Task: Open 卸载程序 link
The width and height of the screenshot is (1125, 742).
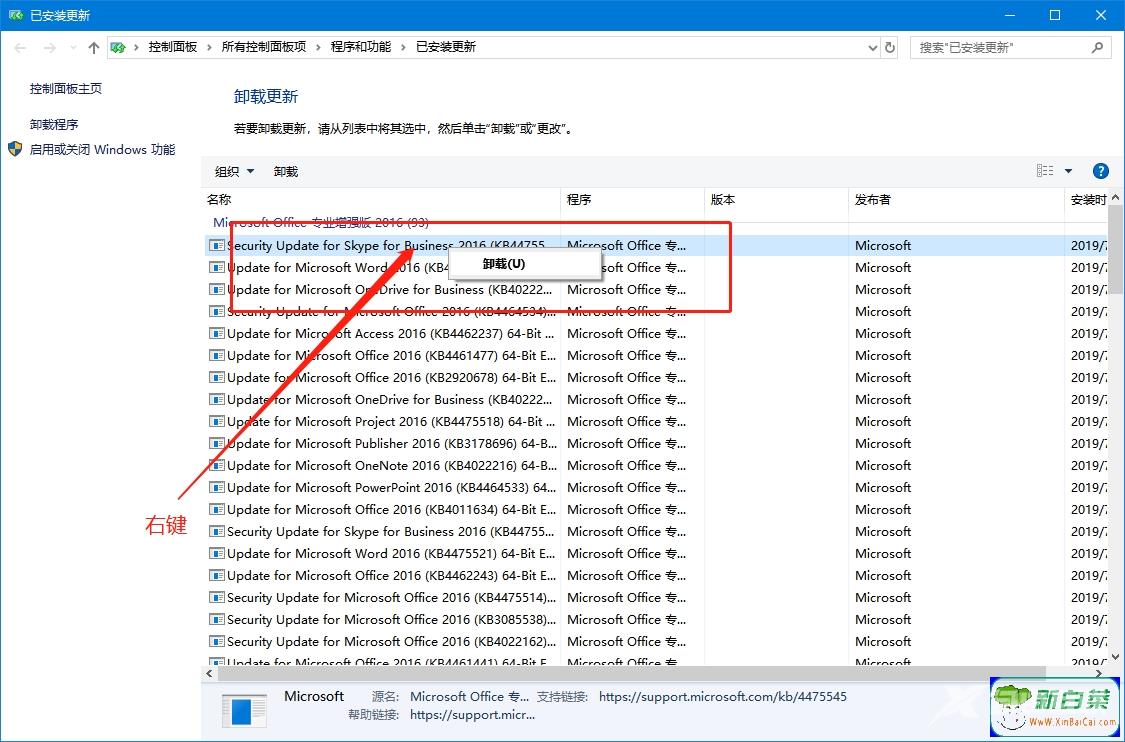Action: (54, 124)
